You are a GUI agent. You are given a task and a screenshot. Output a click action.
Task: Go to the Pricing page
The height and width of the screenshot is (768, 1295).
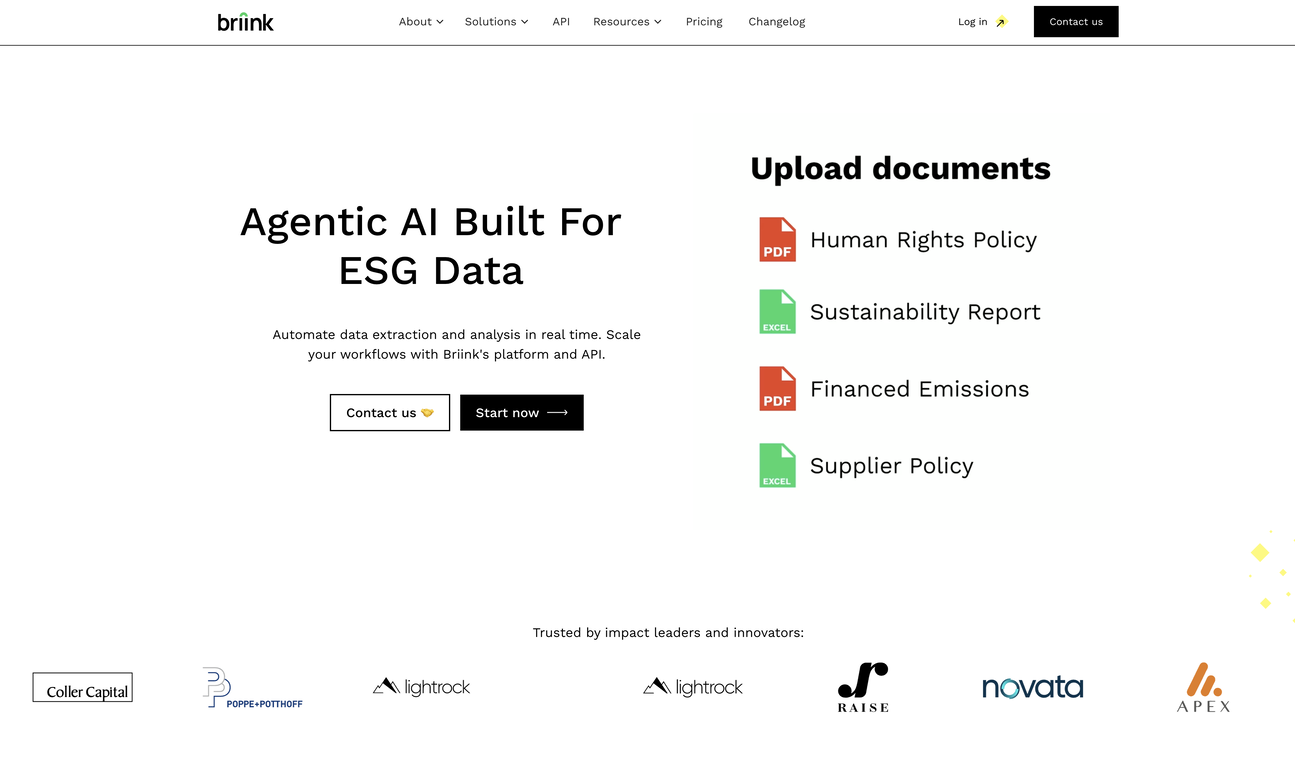[x=704, y=22]
